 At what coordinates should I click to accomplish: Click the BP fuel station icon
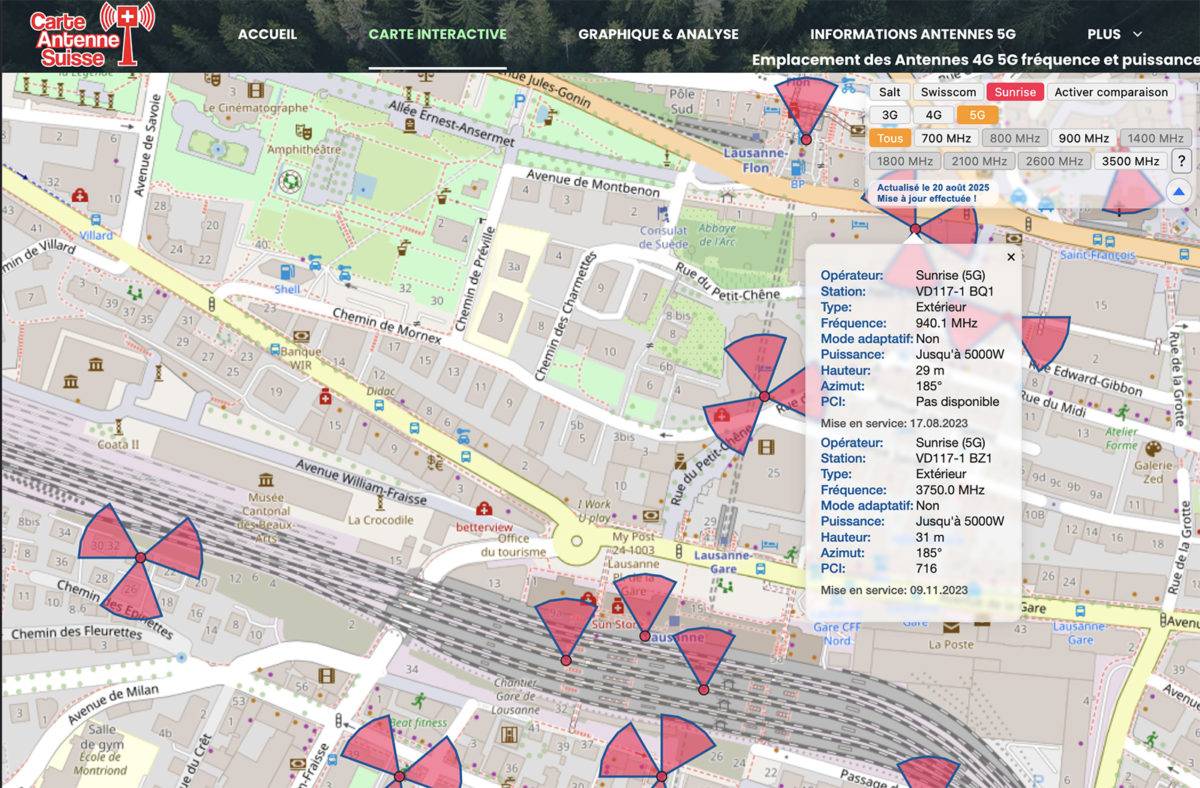[797, 168]
